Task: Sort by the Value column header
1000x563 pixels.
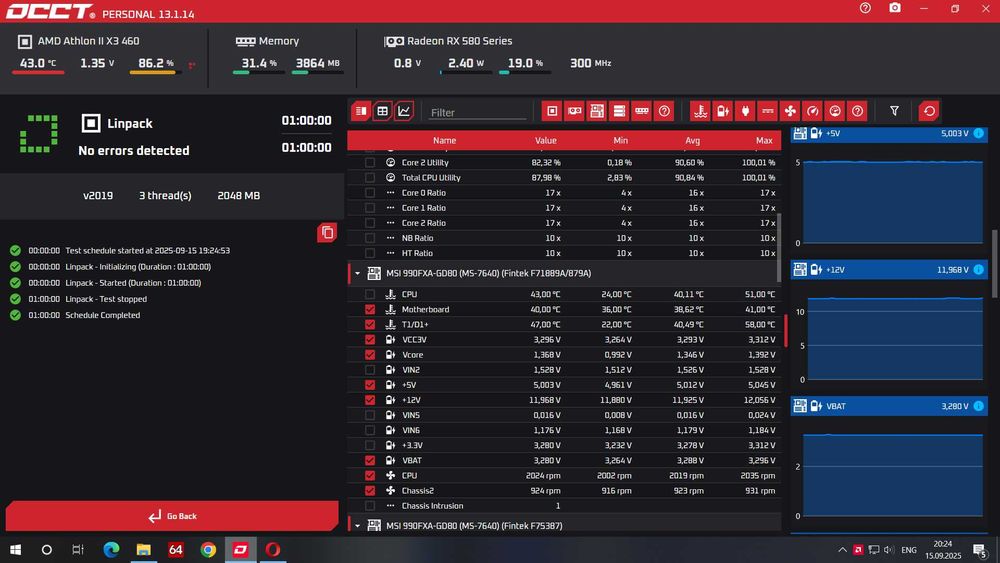Action: (545, 140)
